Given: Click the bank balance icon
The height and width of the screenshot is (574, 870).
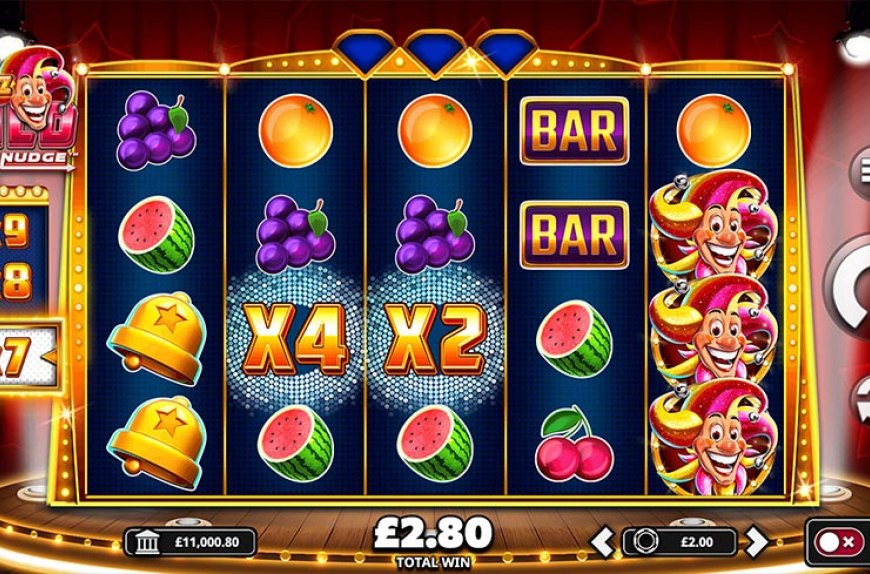Looking at the screenshot, I should pos(146,542).
